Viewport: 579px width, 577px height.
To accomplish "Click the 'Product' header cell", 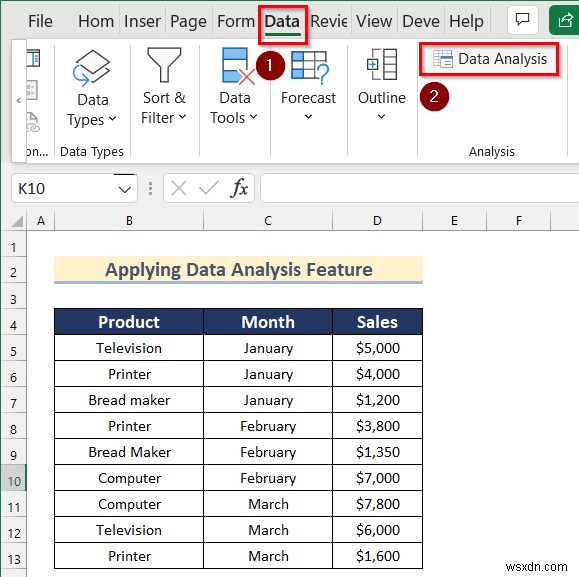I will tap(129, 322).
